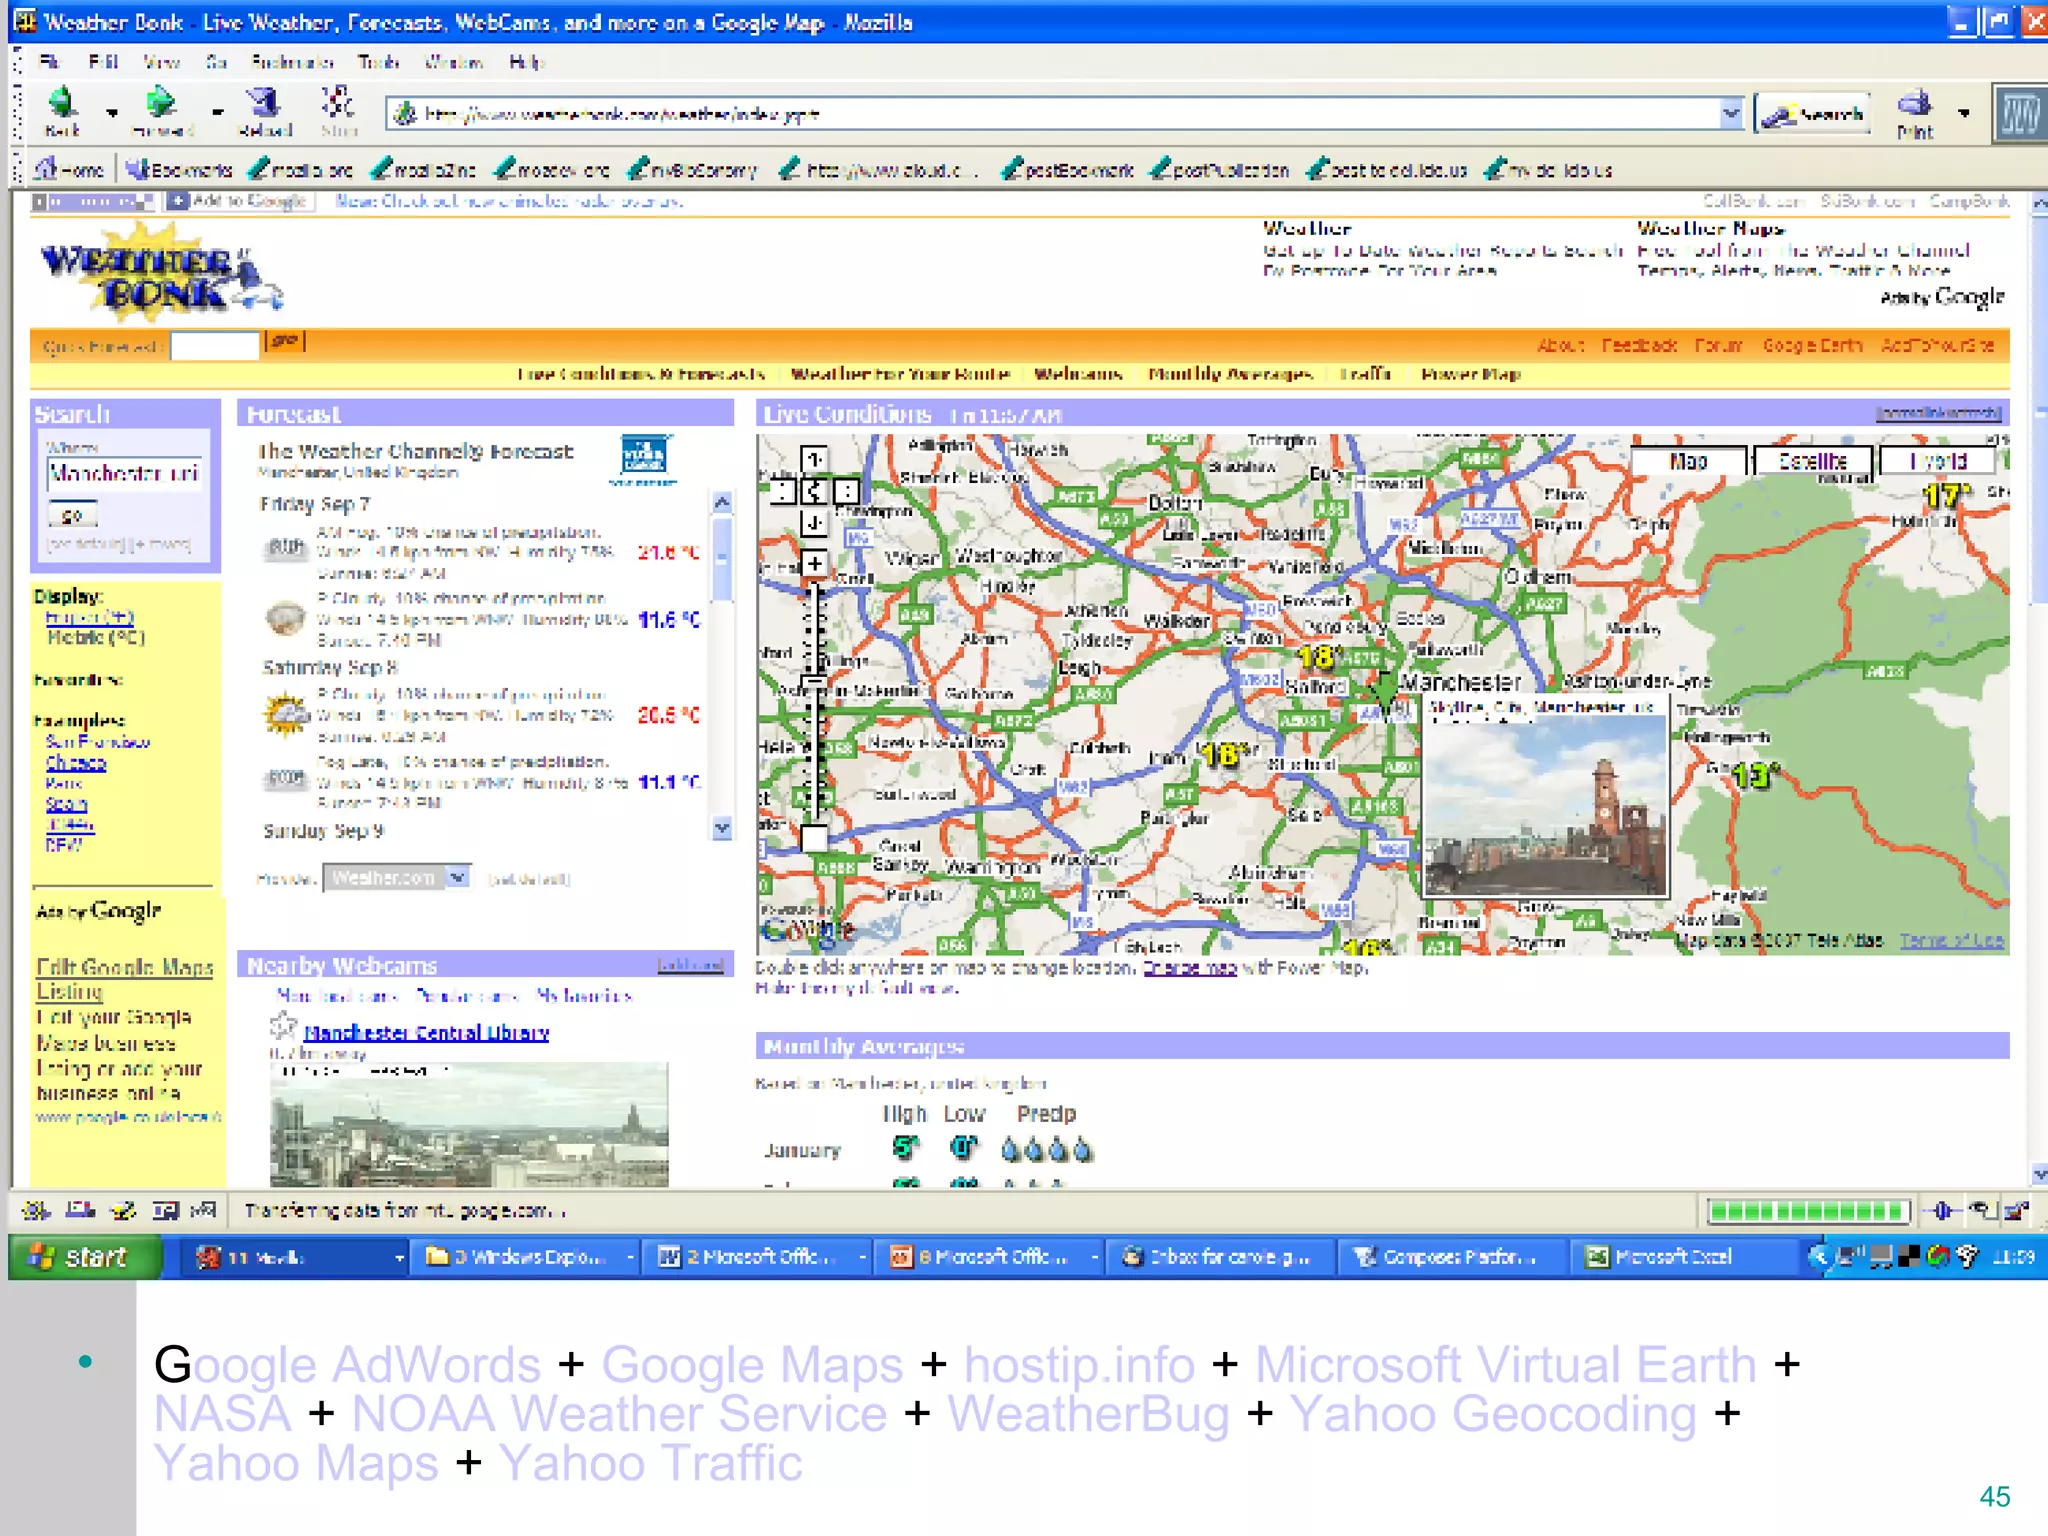
Task: Expand the 8 Microsoft Office taskbar group
Action: [990, 1257]
